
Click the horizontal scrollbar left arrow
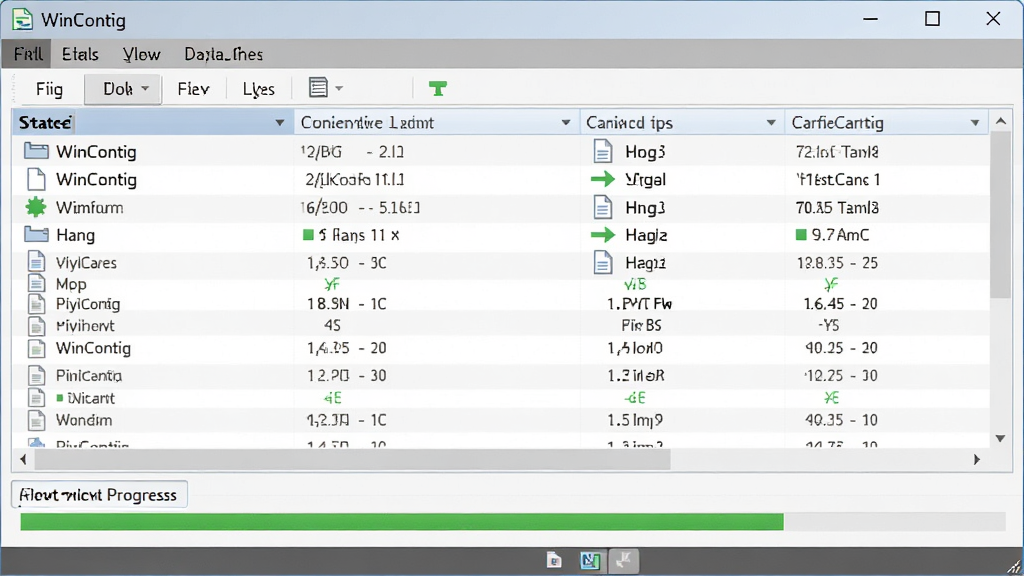(24, 459)
